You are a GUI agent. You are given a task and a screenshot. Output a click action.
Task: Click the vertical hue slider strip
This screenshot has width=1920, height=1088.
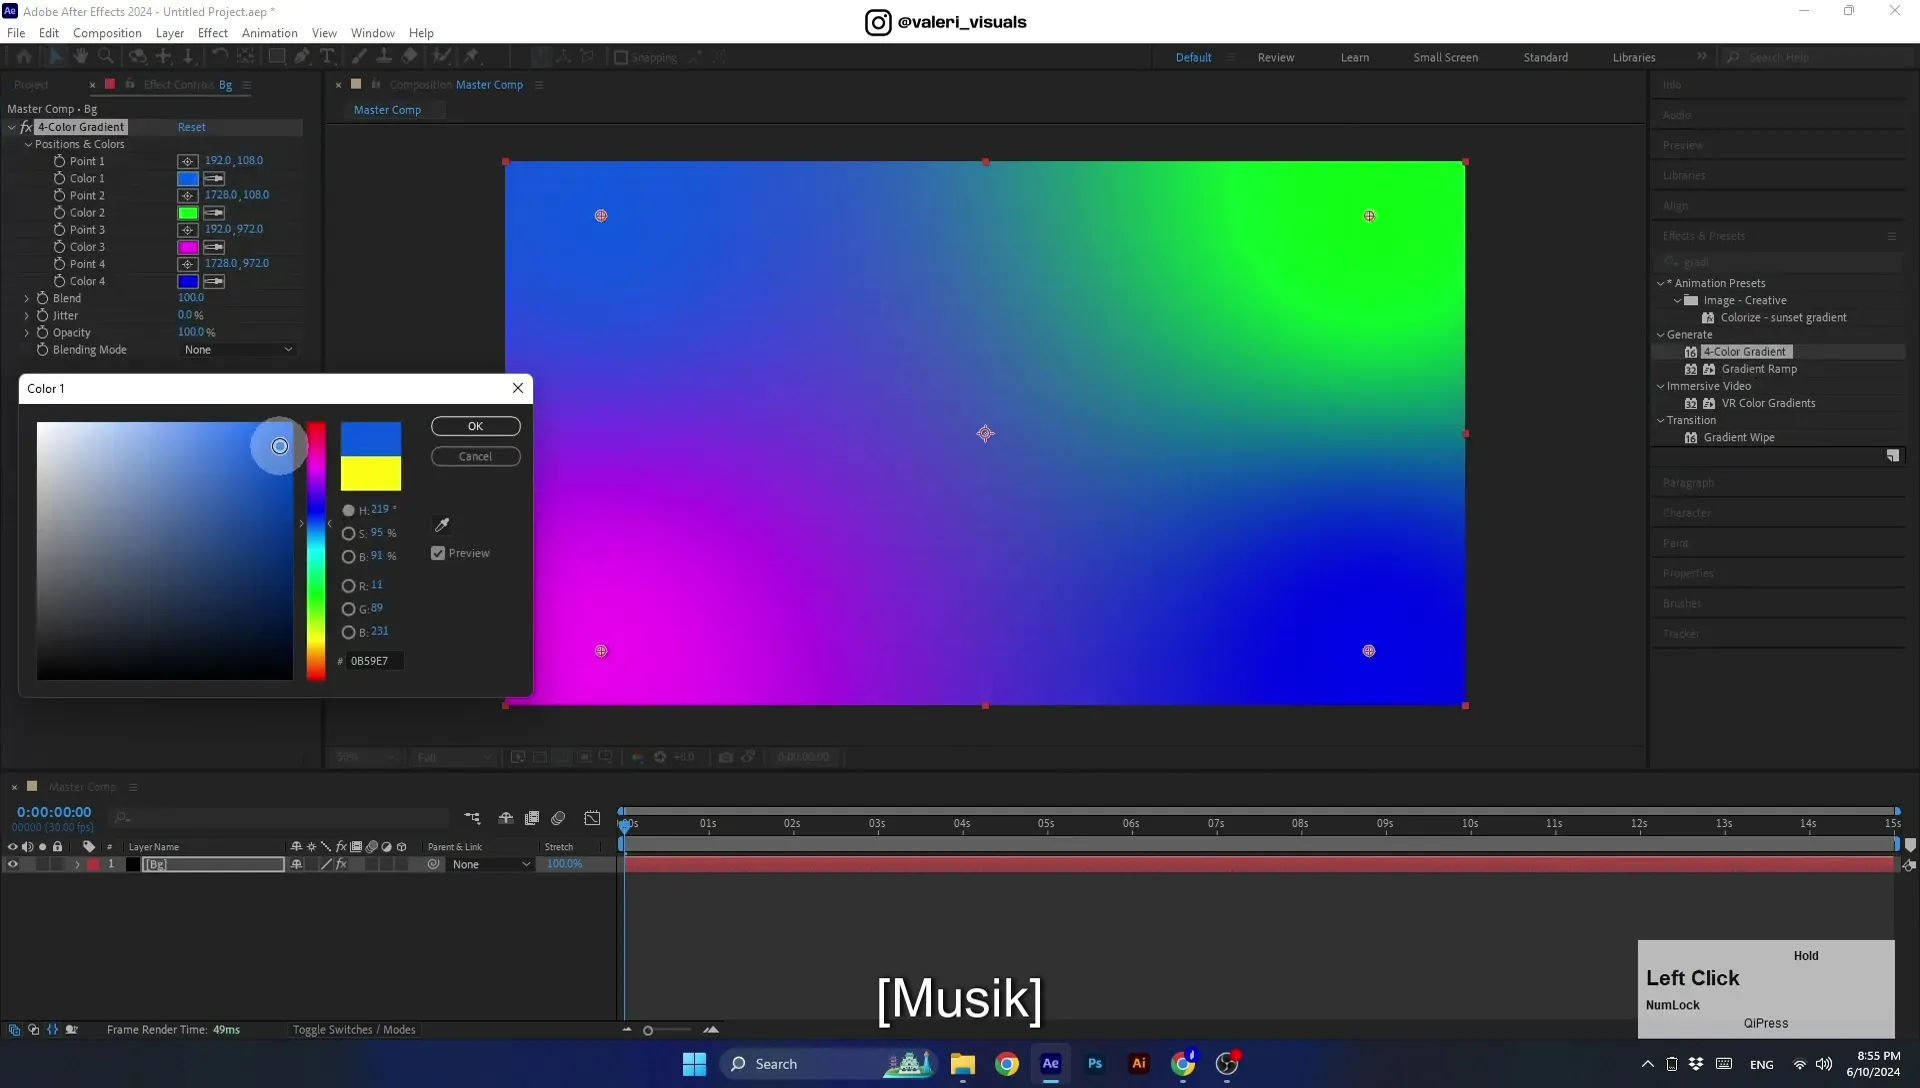316,551
